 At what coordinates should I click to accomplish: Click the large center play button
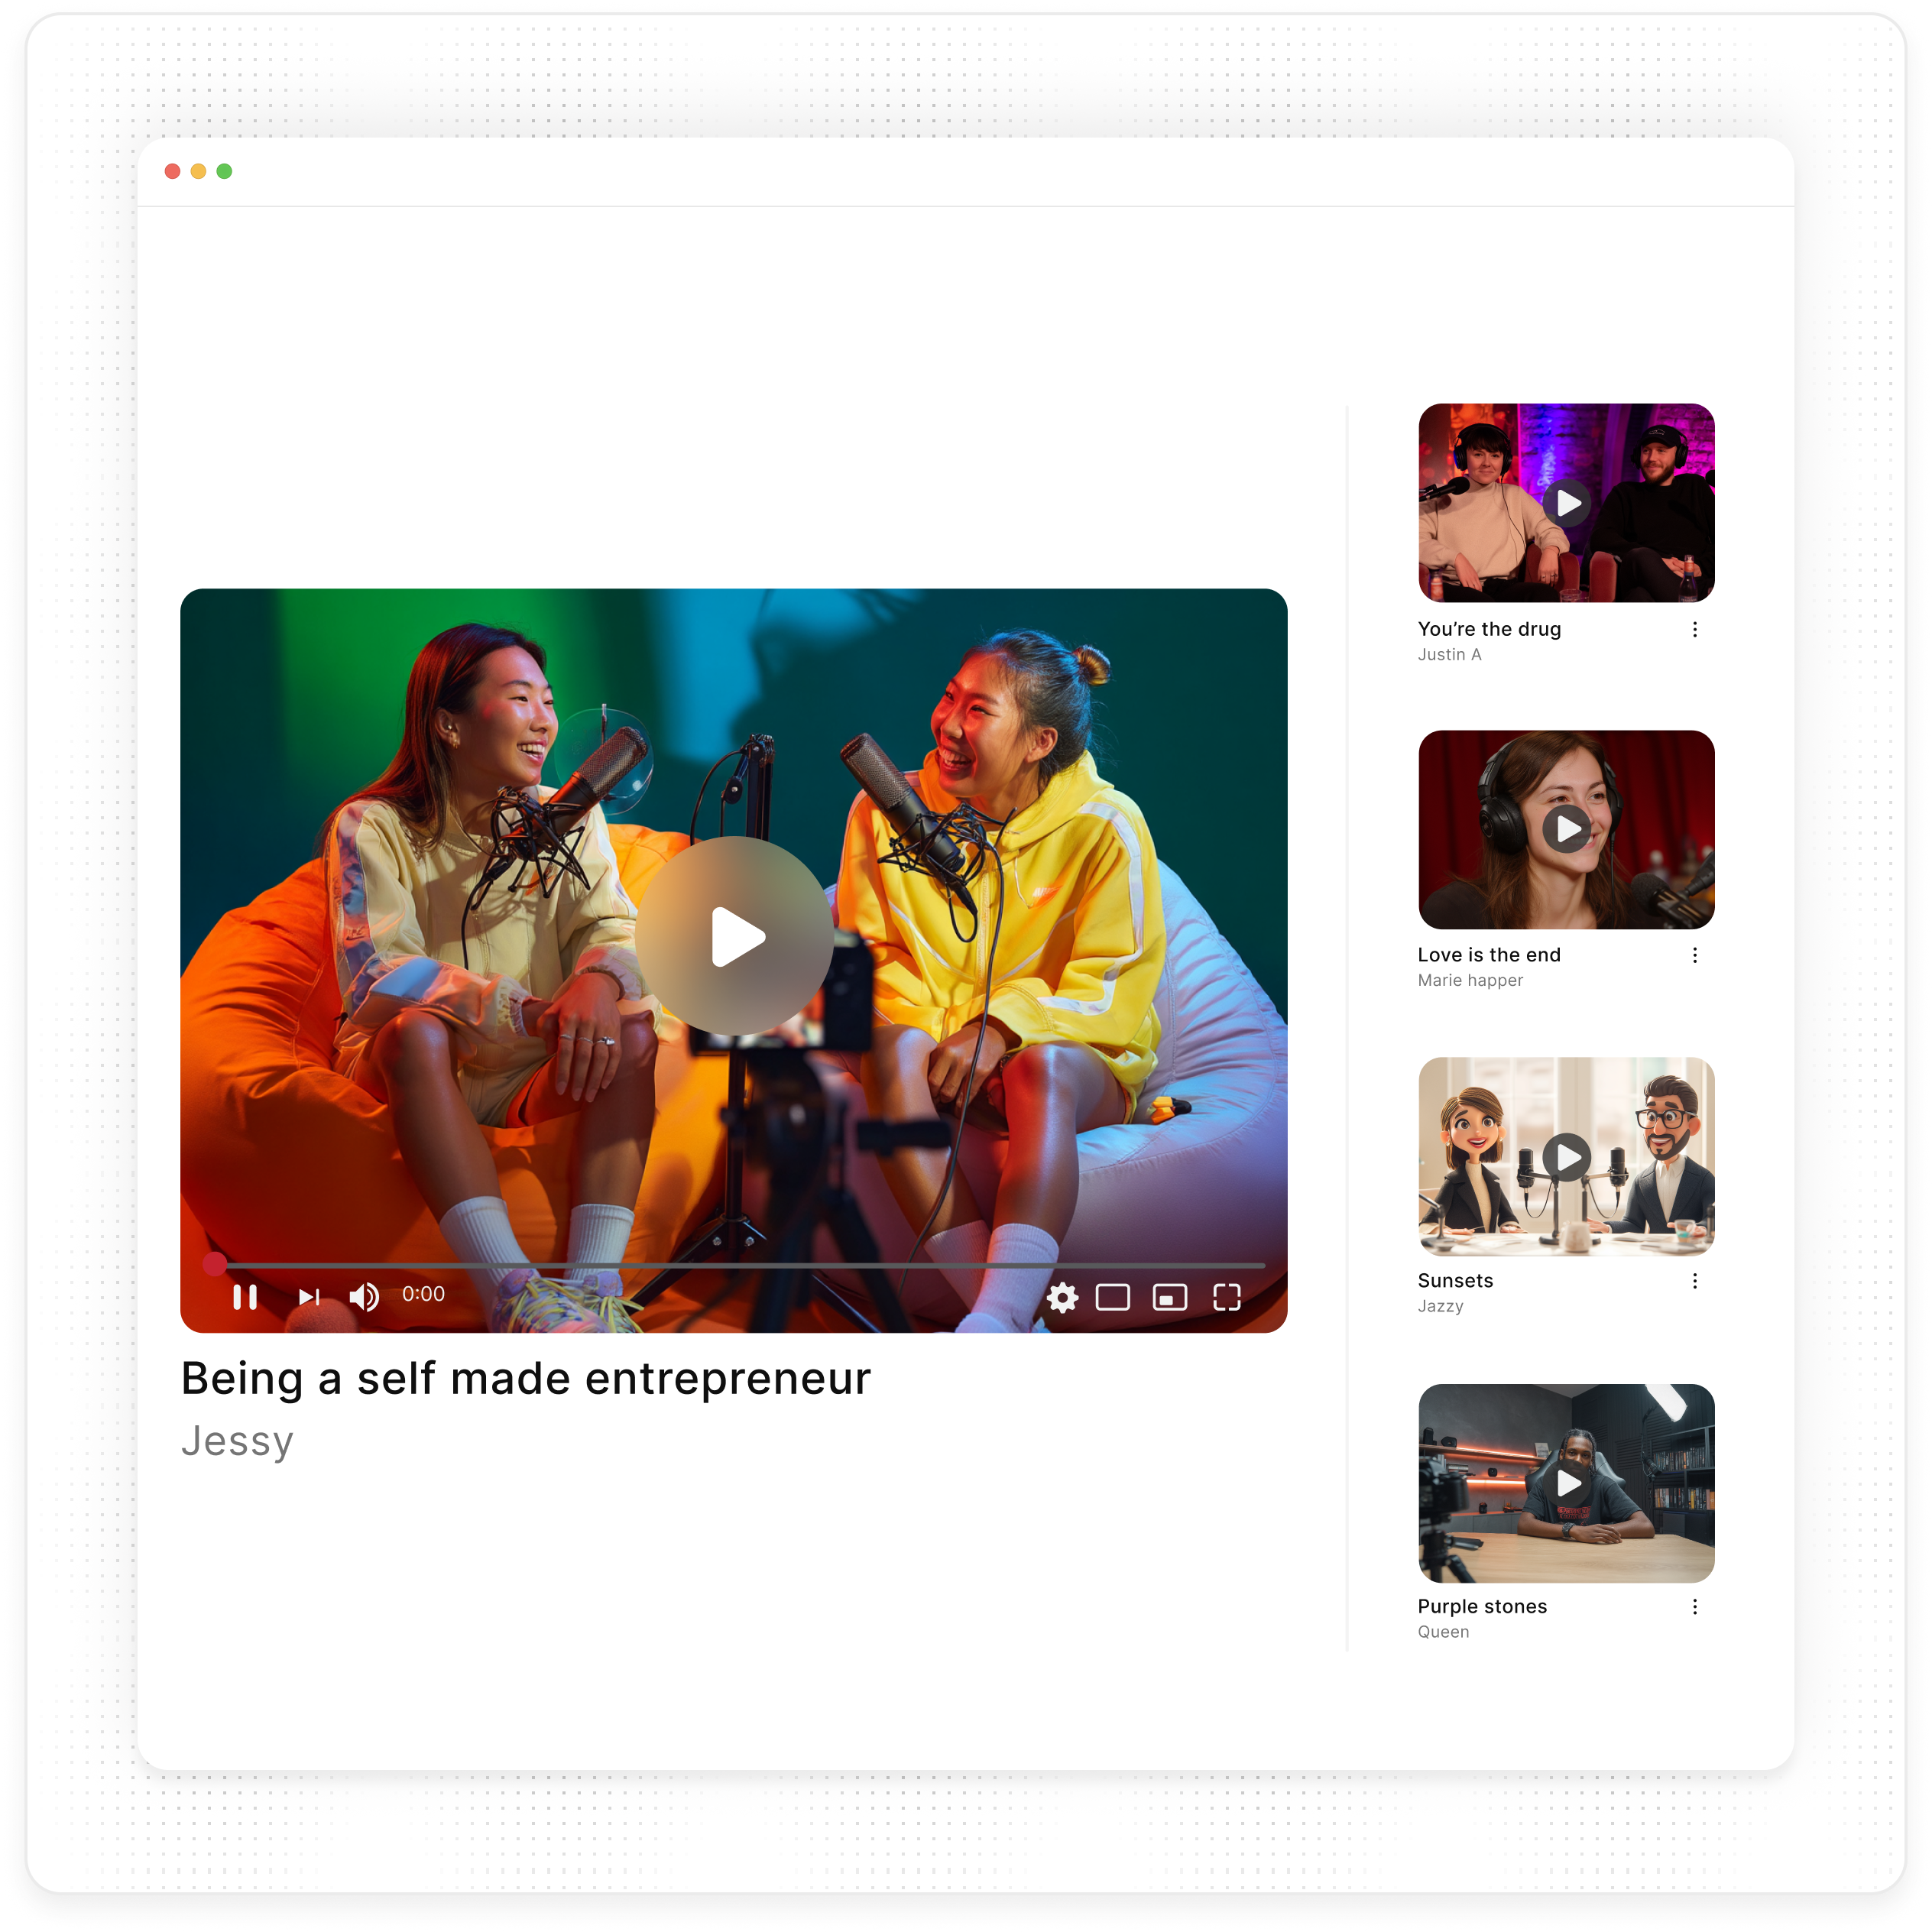coord(735,936)
